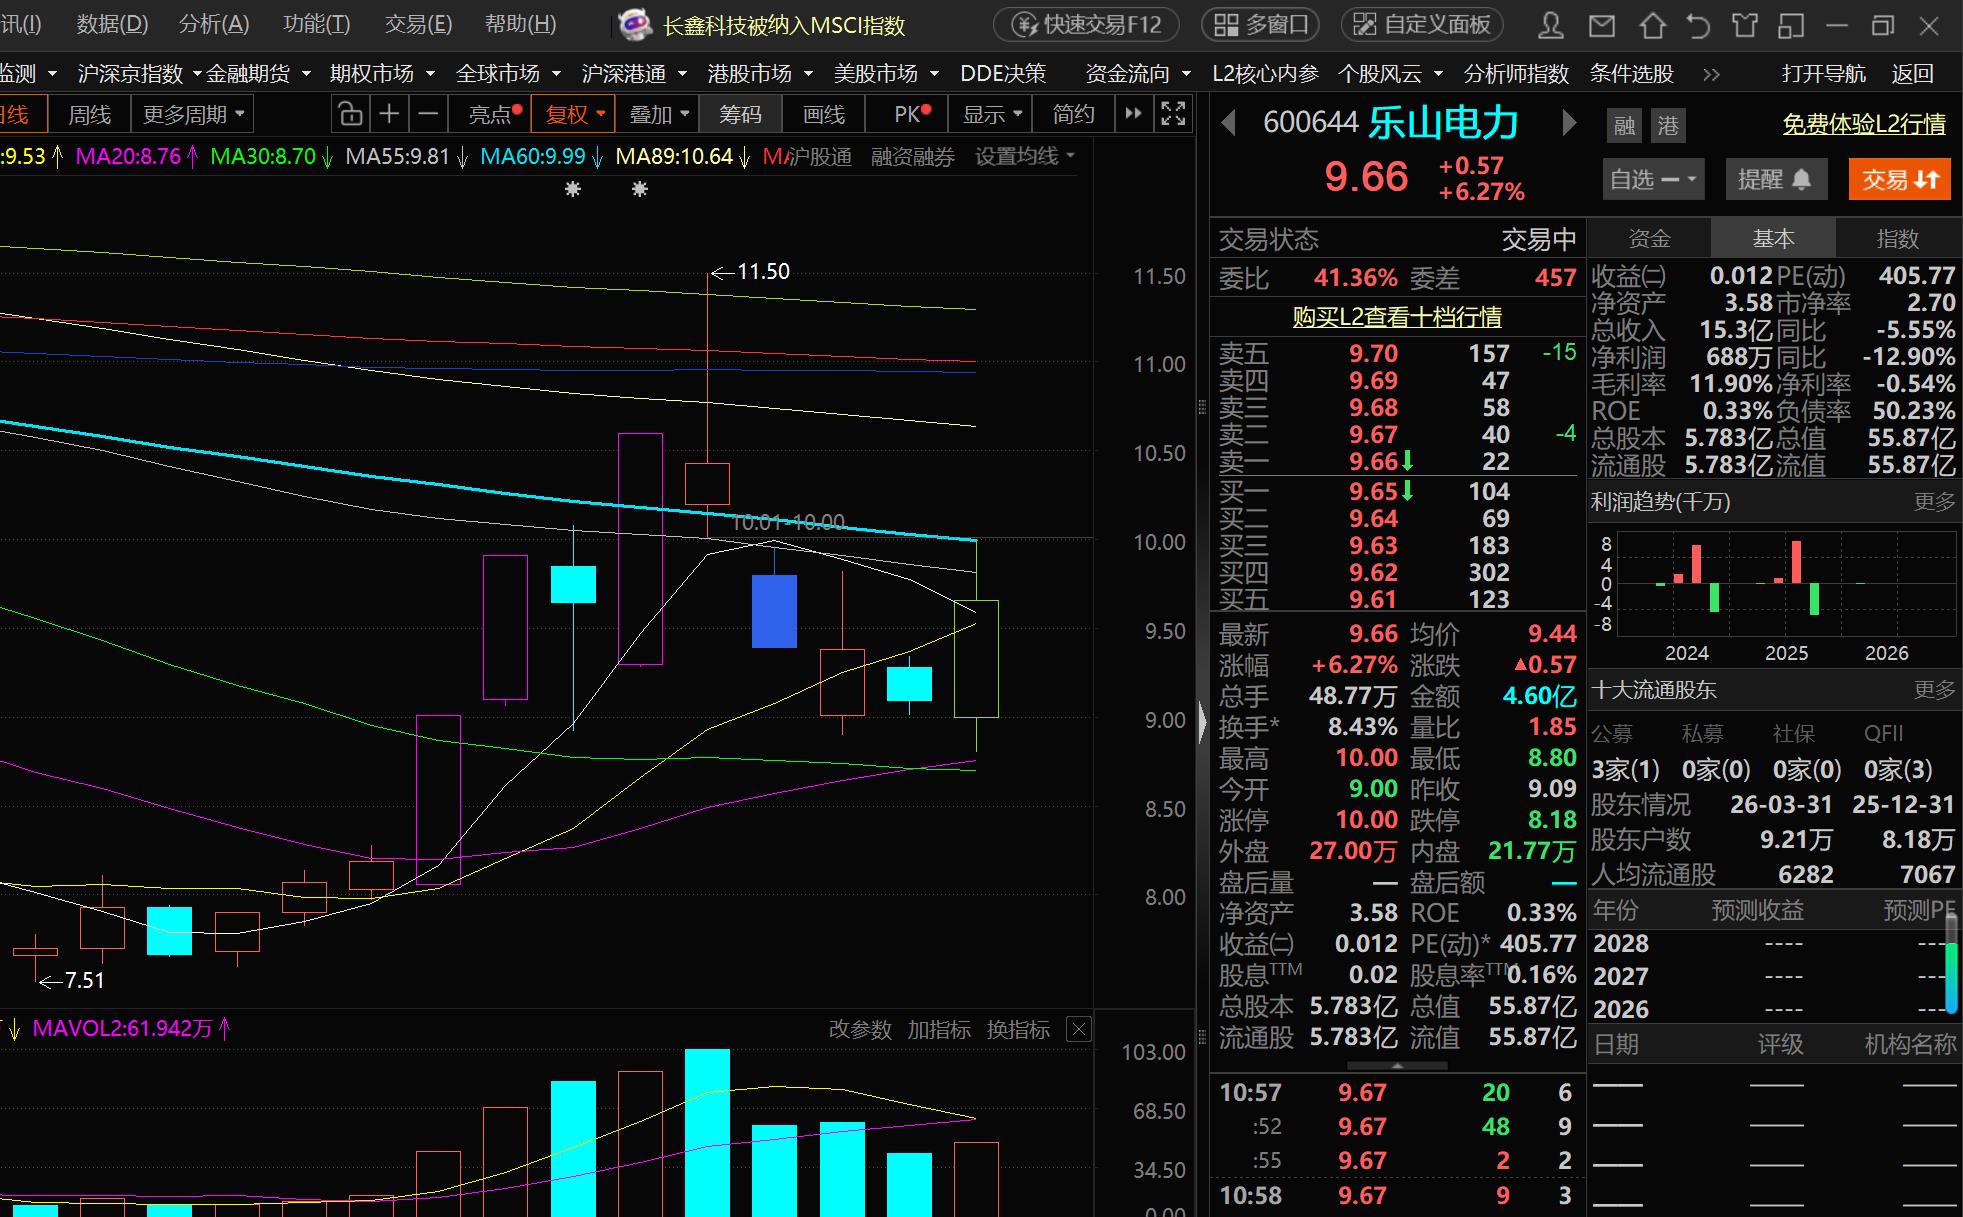Click 改参数 to edit indicator parameters
Screen dimensions: 1963x1217
pos(860,1030)
